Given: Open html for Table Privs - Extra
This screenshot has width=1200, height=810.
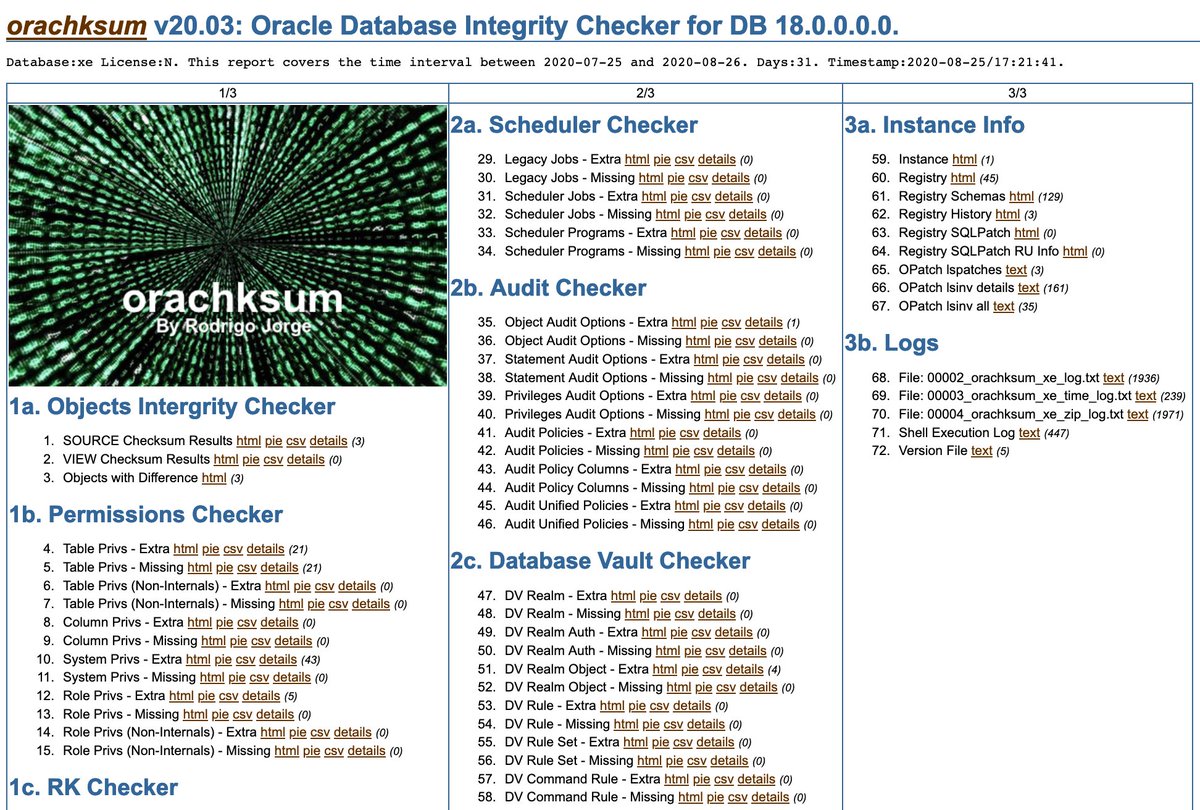Looking at the screenshot, I should click(x=185, y=549).
